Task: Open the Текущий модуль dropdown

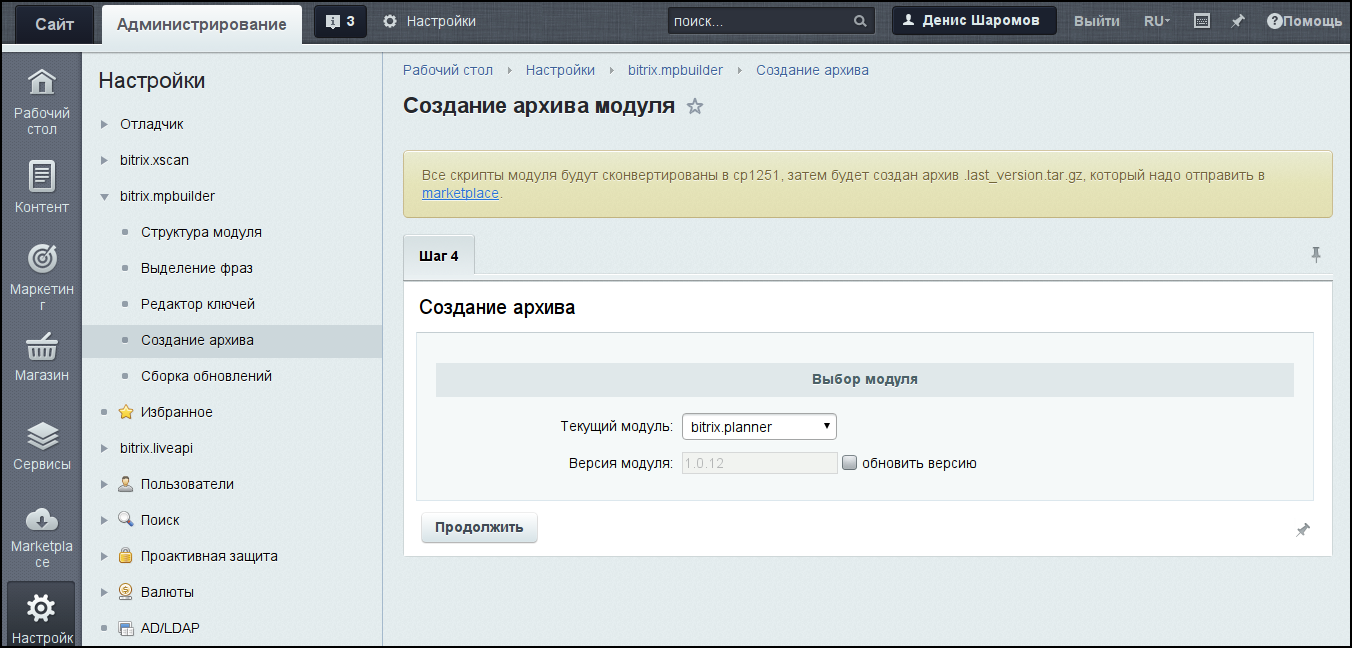Action: pyautogui.click(x=759, y=427)
